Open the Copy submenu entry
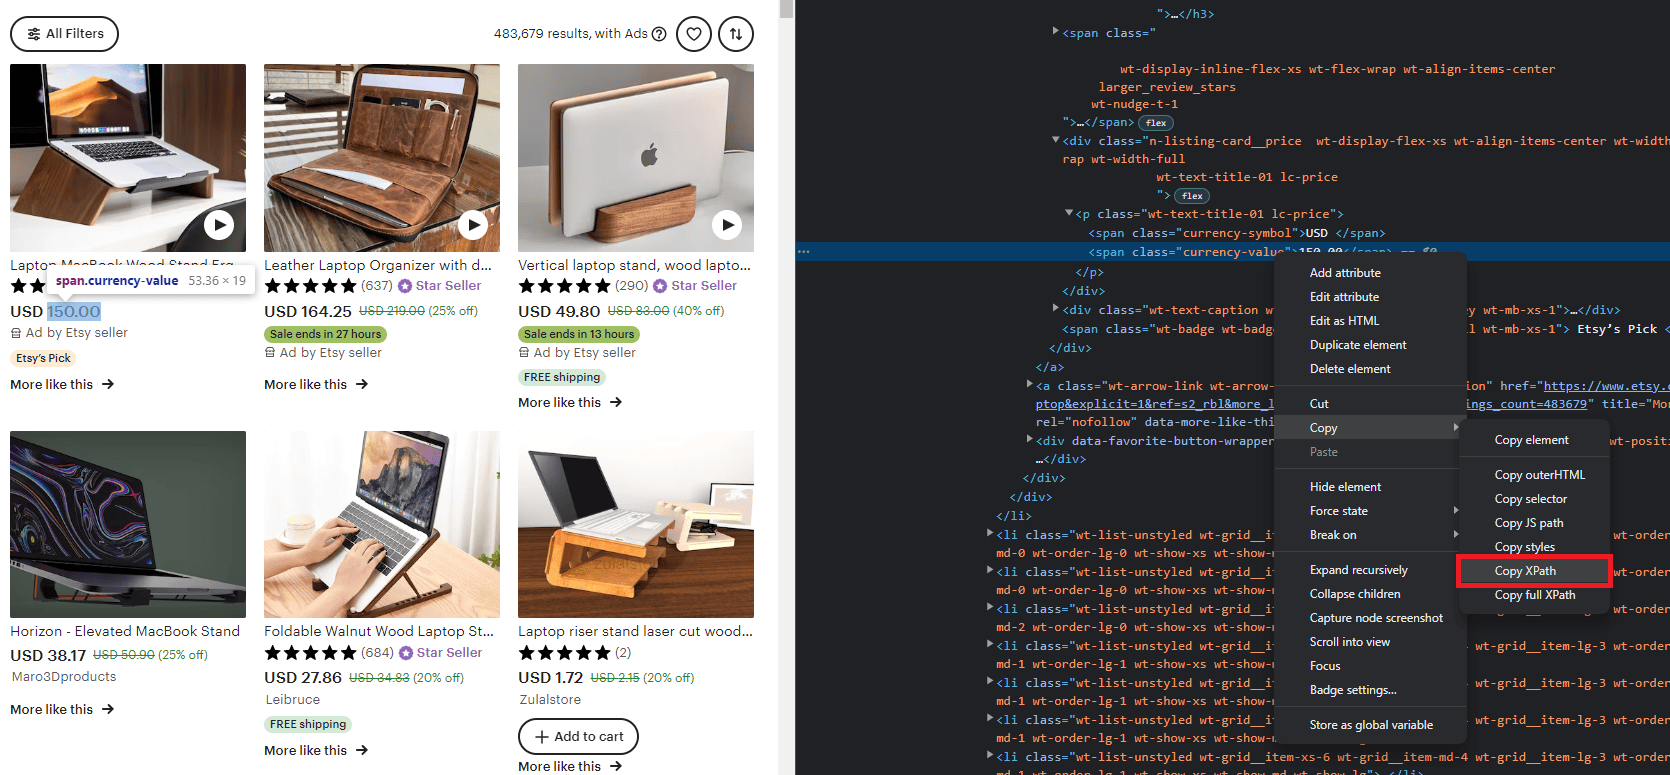This screenshot has width=1670, height=775. [1370, 428]
